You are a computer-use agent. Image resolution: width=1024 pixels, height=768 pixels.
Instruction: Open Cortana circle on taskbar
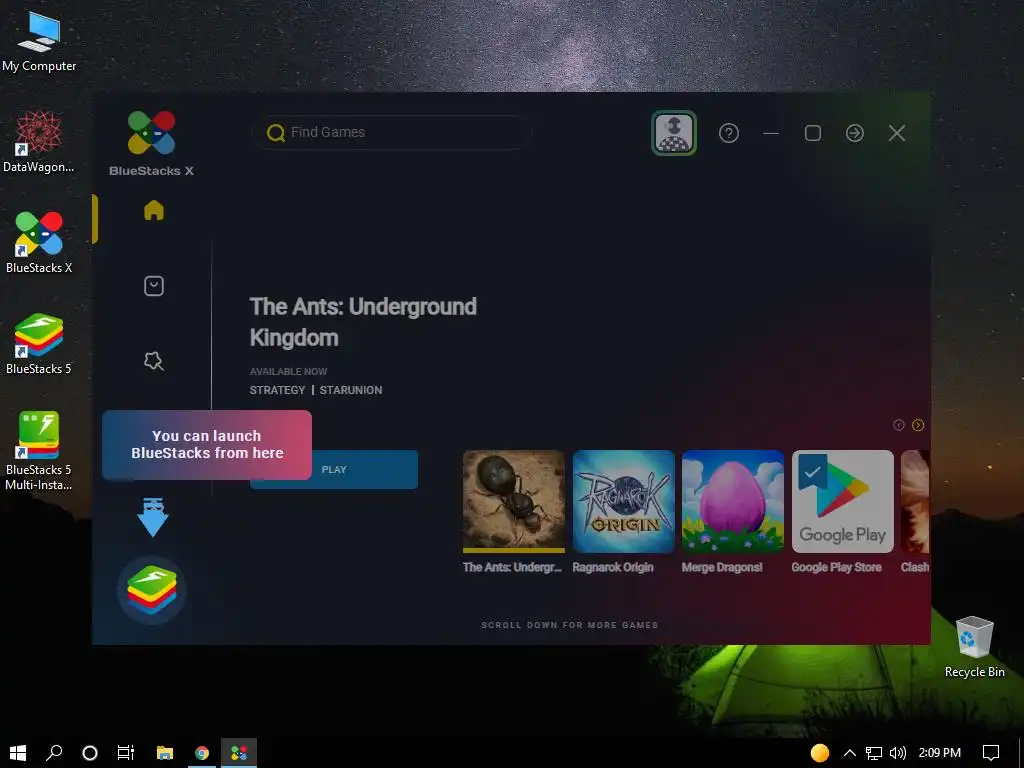pyautogui.click(x=90, y=752)
